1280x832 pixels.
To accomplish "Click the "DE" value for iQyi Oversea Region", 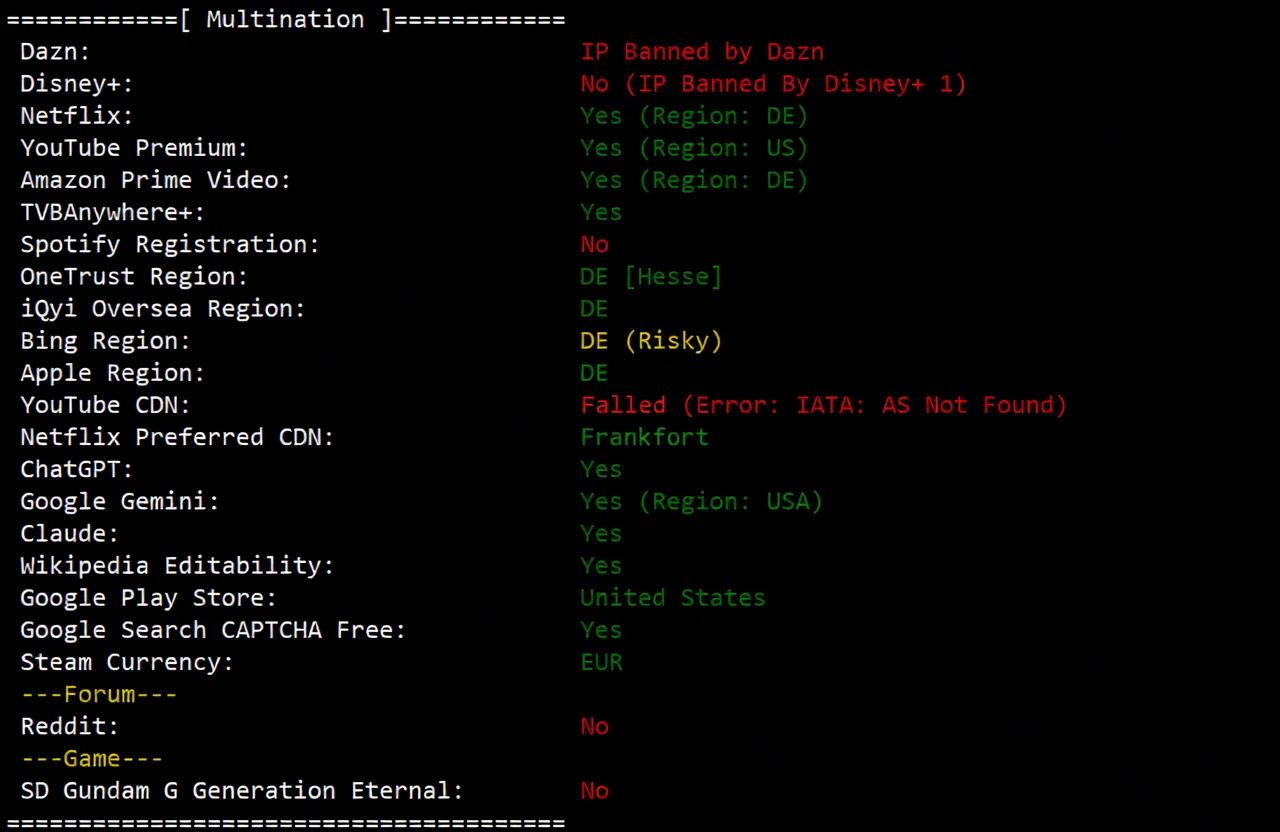I will click(x=595, y=308).
